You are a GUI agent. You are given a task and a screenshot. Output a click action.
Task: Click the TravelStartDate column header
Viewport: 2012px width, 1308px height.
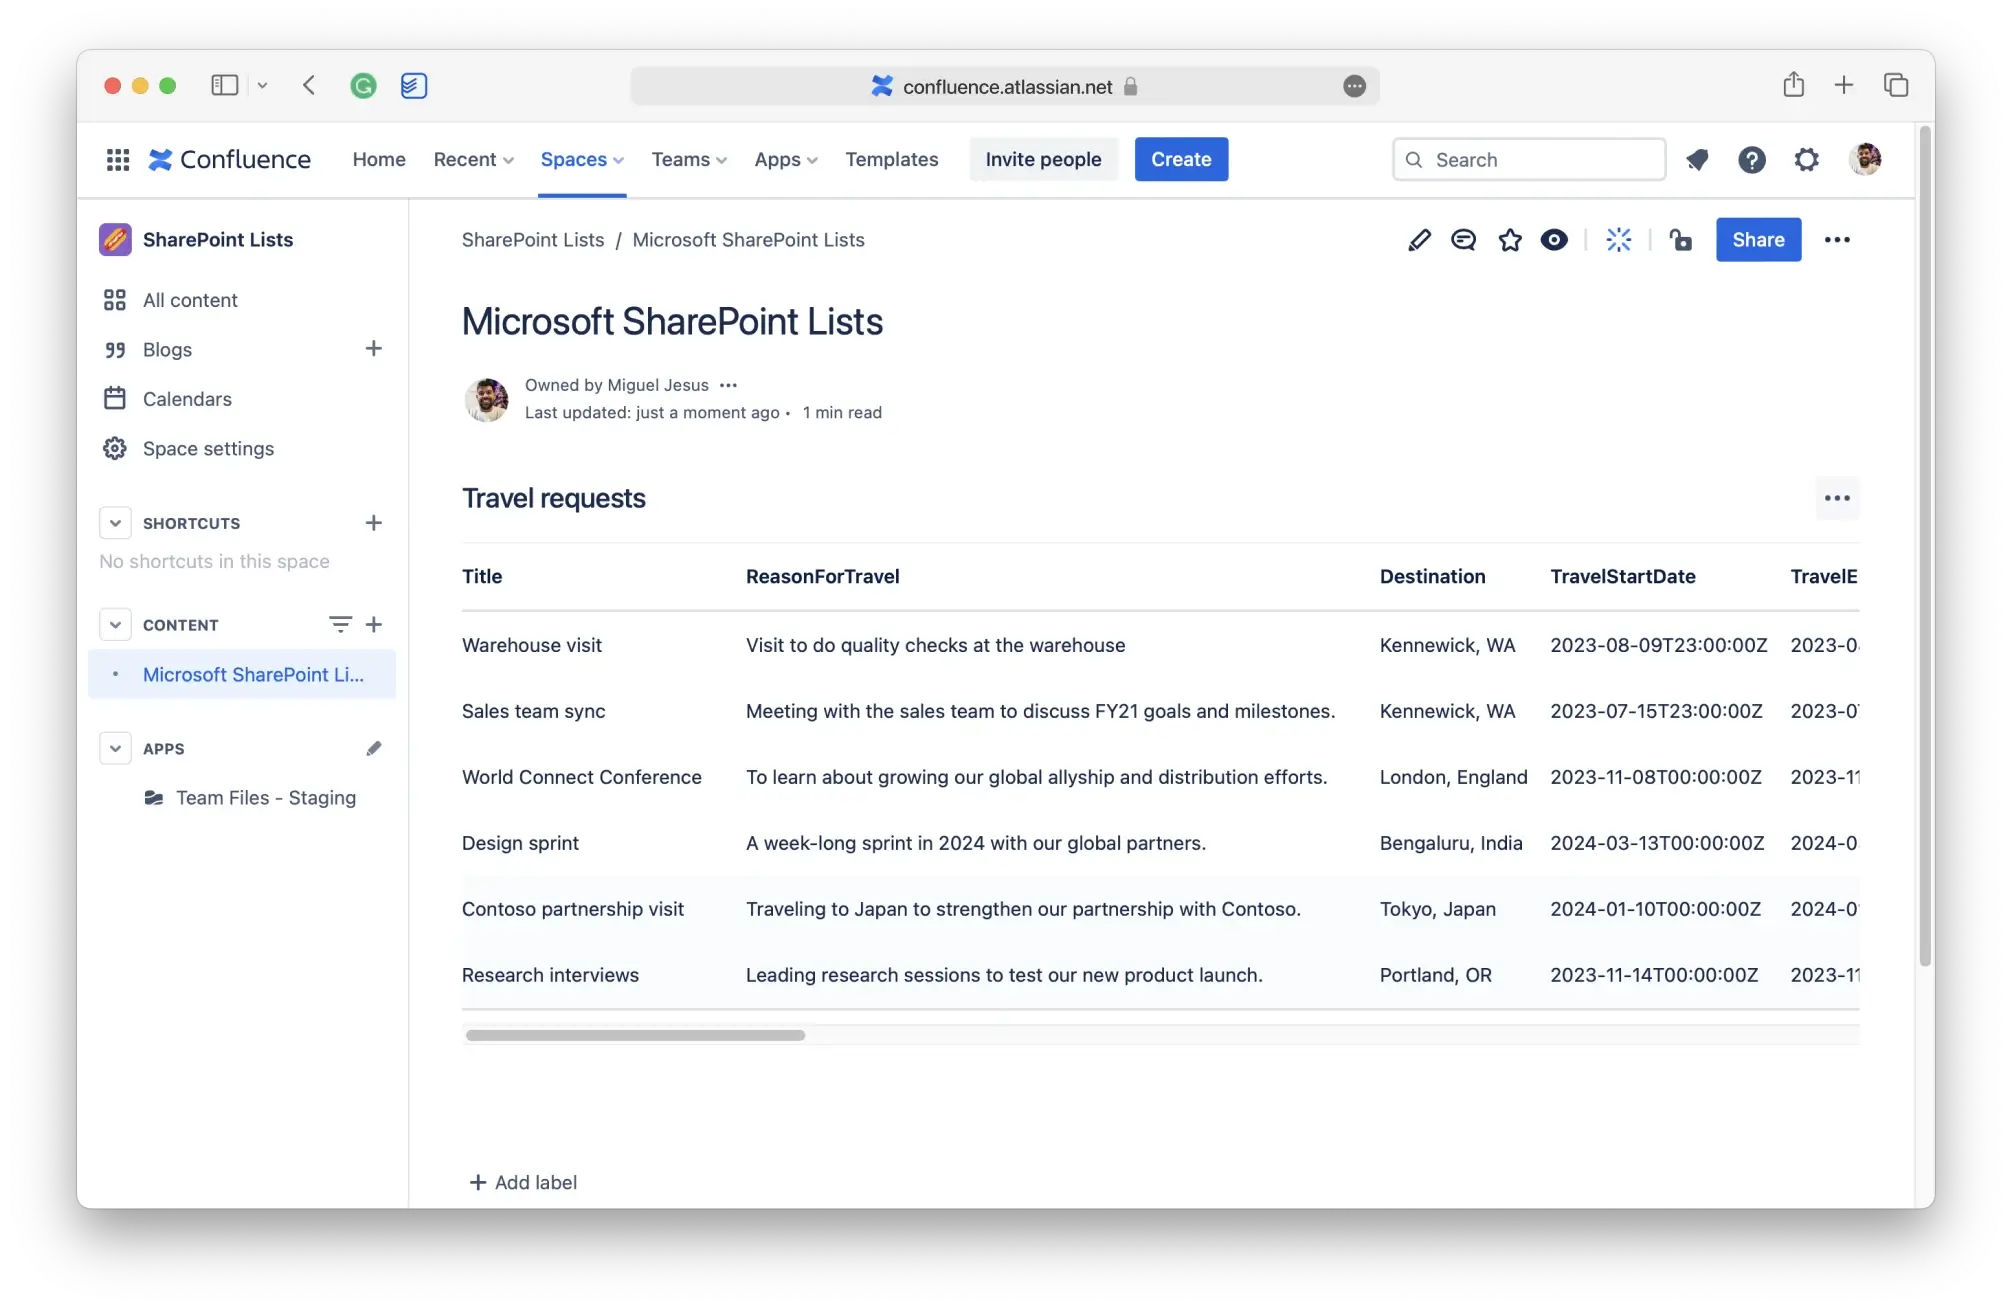[x=1622, y=577]
